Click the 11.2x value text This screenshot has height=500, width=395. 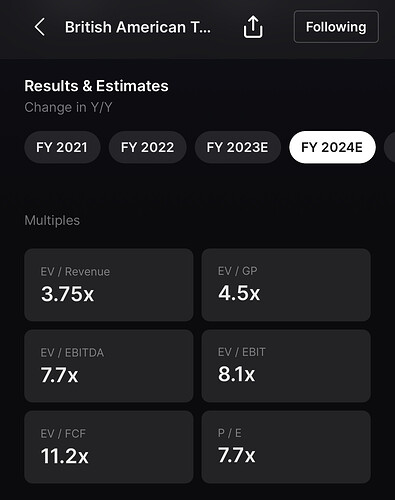coord(65,456)
